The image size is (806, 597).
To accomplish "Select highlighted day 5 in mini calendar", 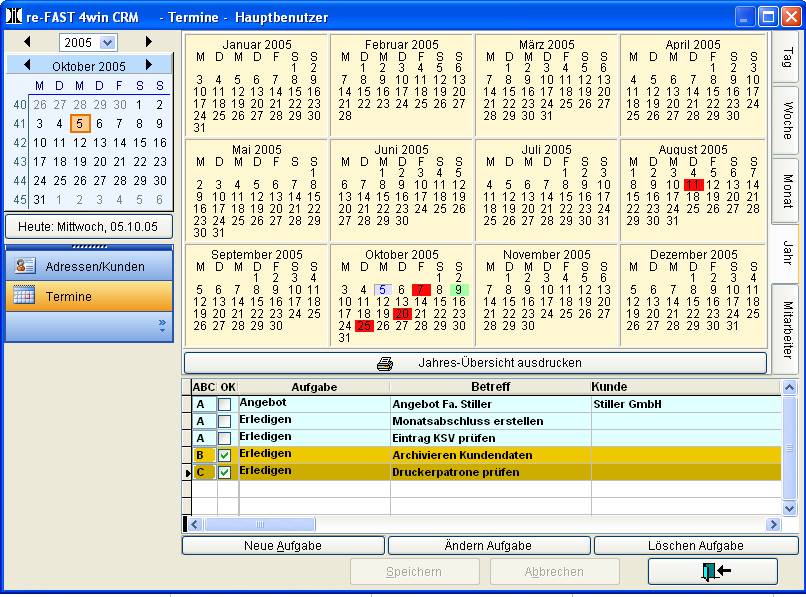I will tap(80, 123).
